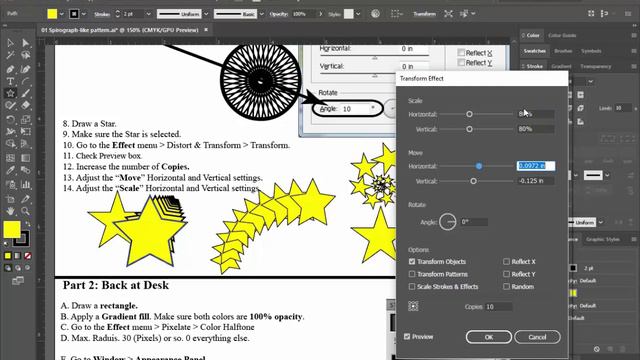Adjust the Move Horizontal slider handle
The width and height of the screenshot is (640, 360).
tap(479, 166)
